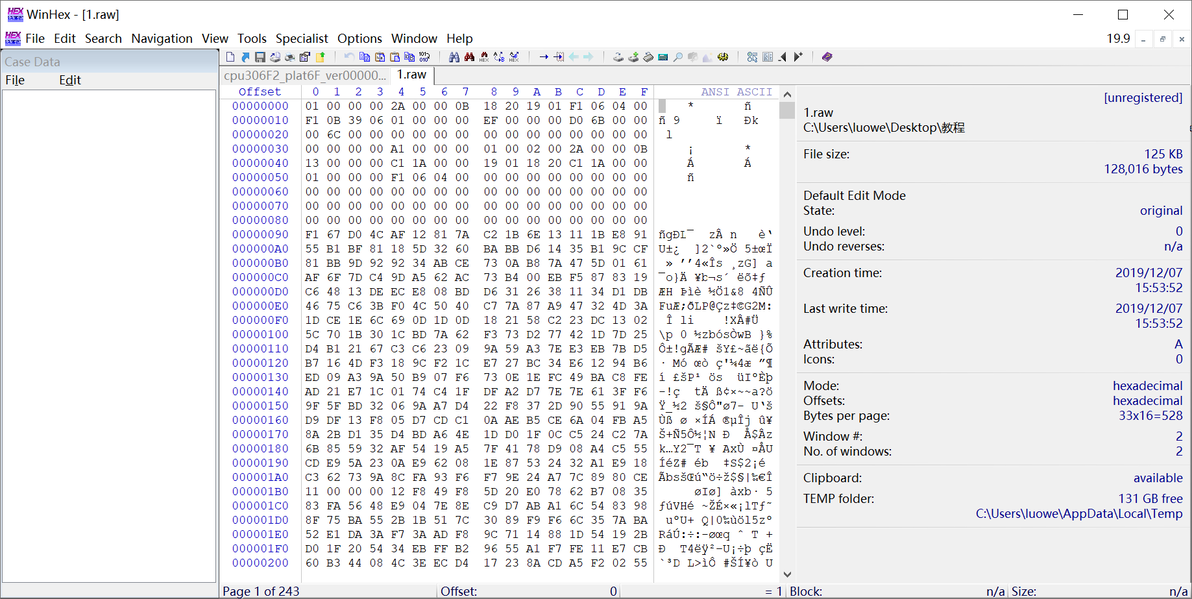Click the offset row 00000200

coord(260,563)
